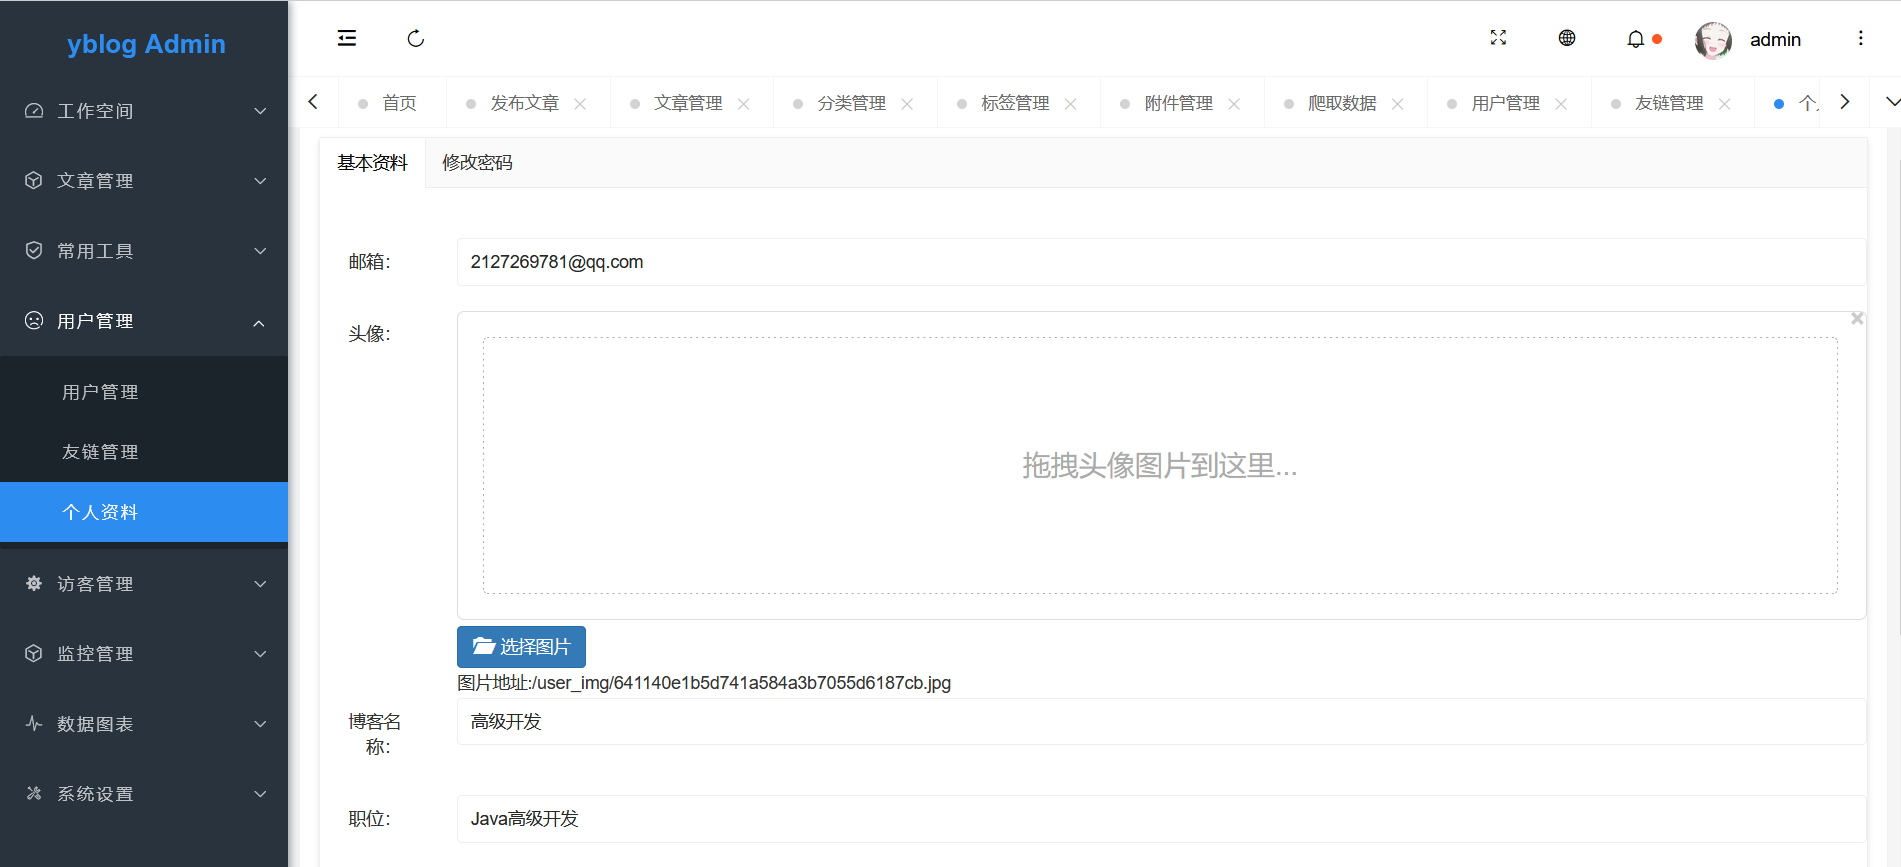The height and width of the screenshot is (867, 1901).
Task: Close the 文章管理 tab
Action: point(743,104)
